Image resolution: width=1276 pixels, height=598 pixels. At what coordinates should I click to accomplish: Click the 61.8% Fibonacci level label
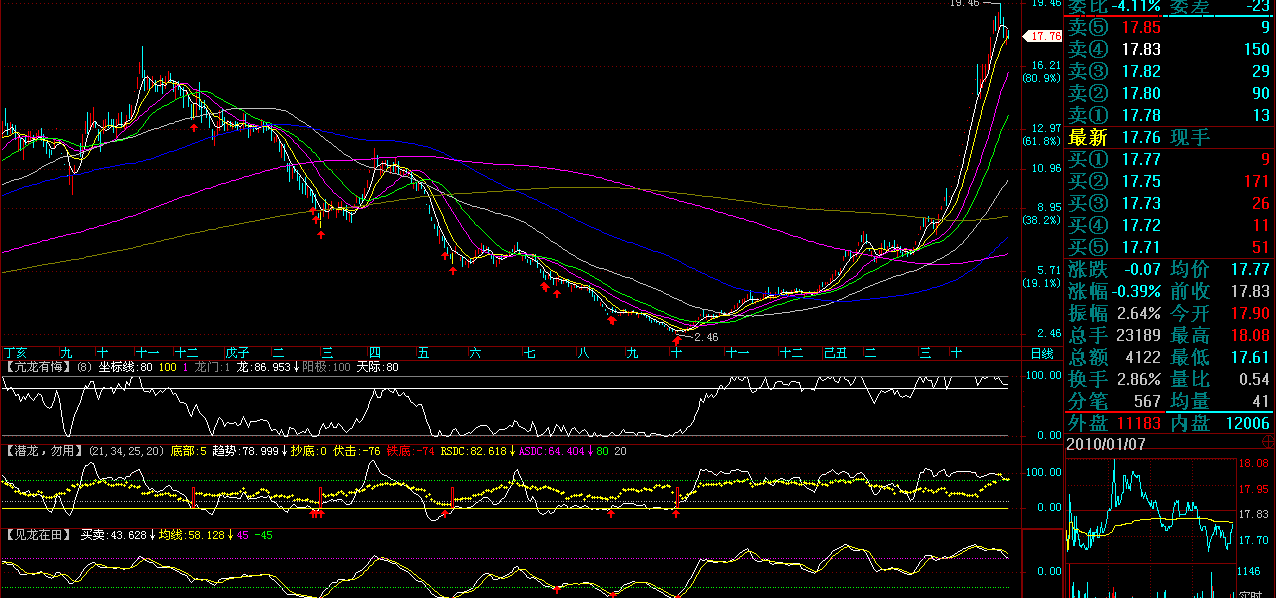(x=1040, y=142)
